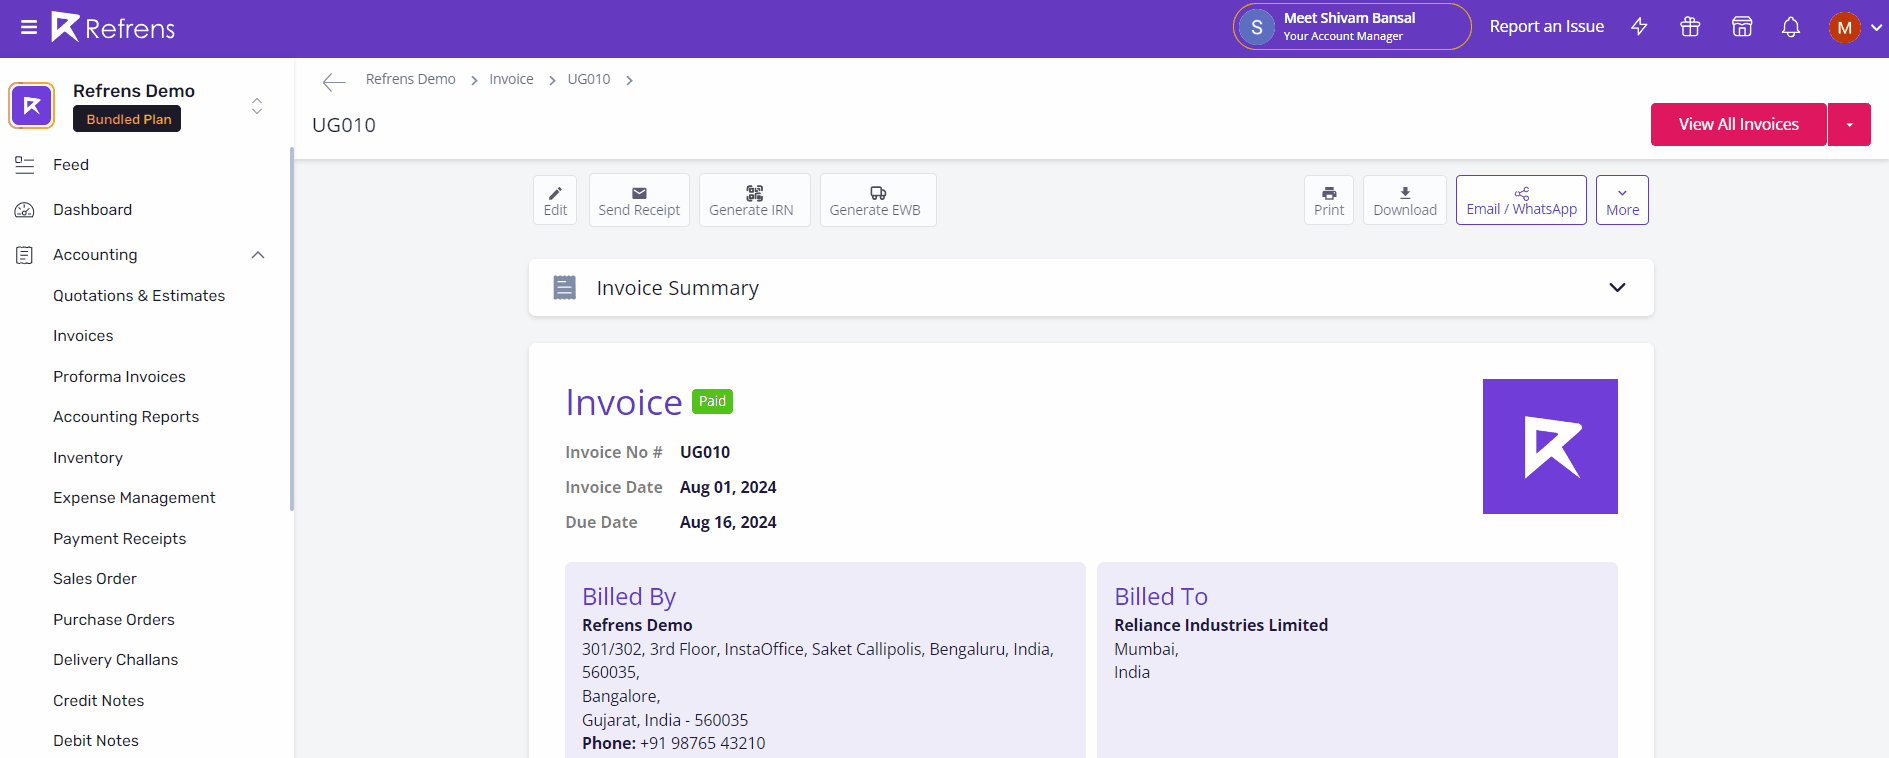Open Quotations & Estimates
This screenshot has width=1889, height=758.
pos(139,296)
